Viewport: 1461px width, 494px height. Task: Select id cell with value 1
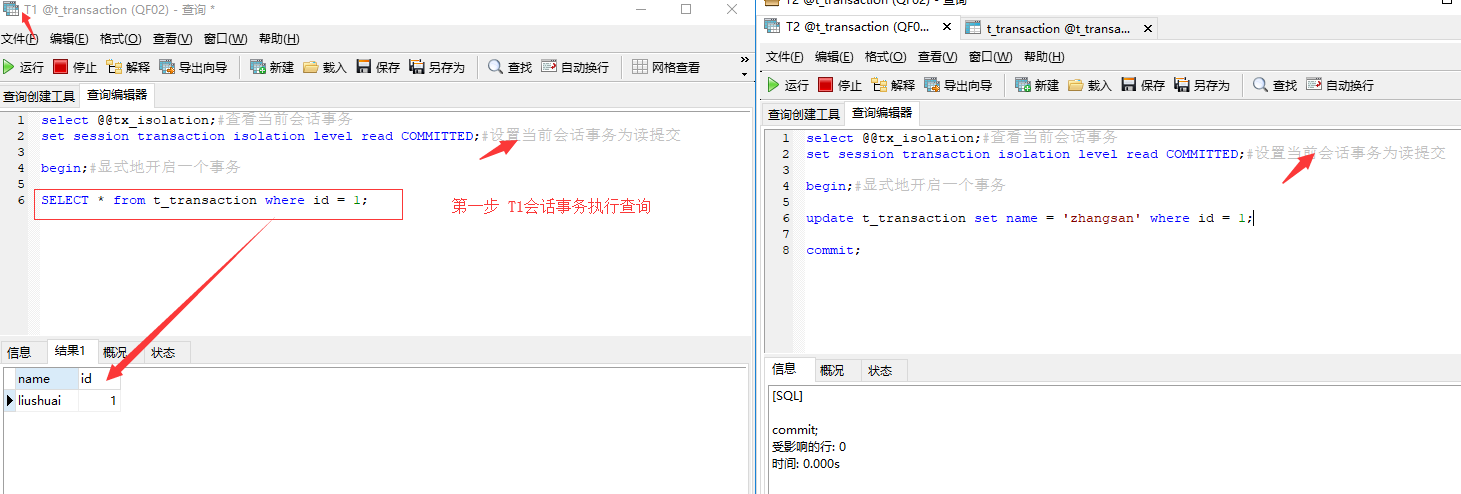99,400
